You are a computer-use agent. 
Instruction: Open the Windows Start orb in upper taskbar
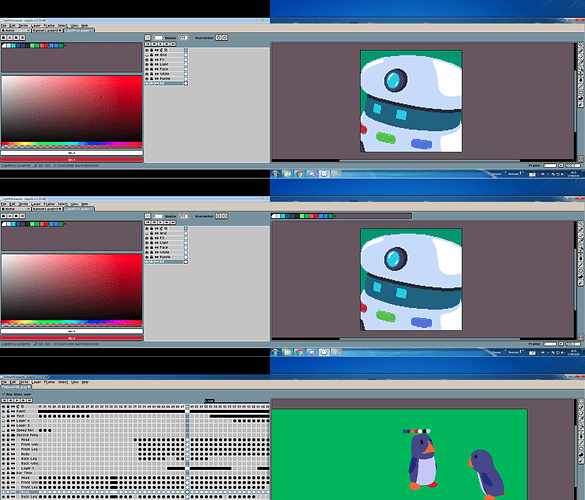[275, 174]
